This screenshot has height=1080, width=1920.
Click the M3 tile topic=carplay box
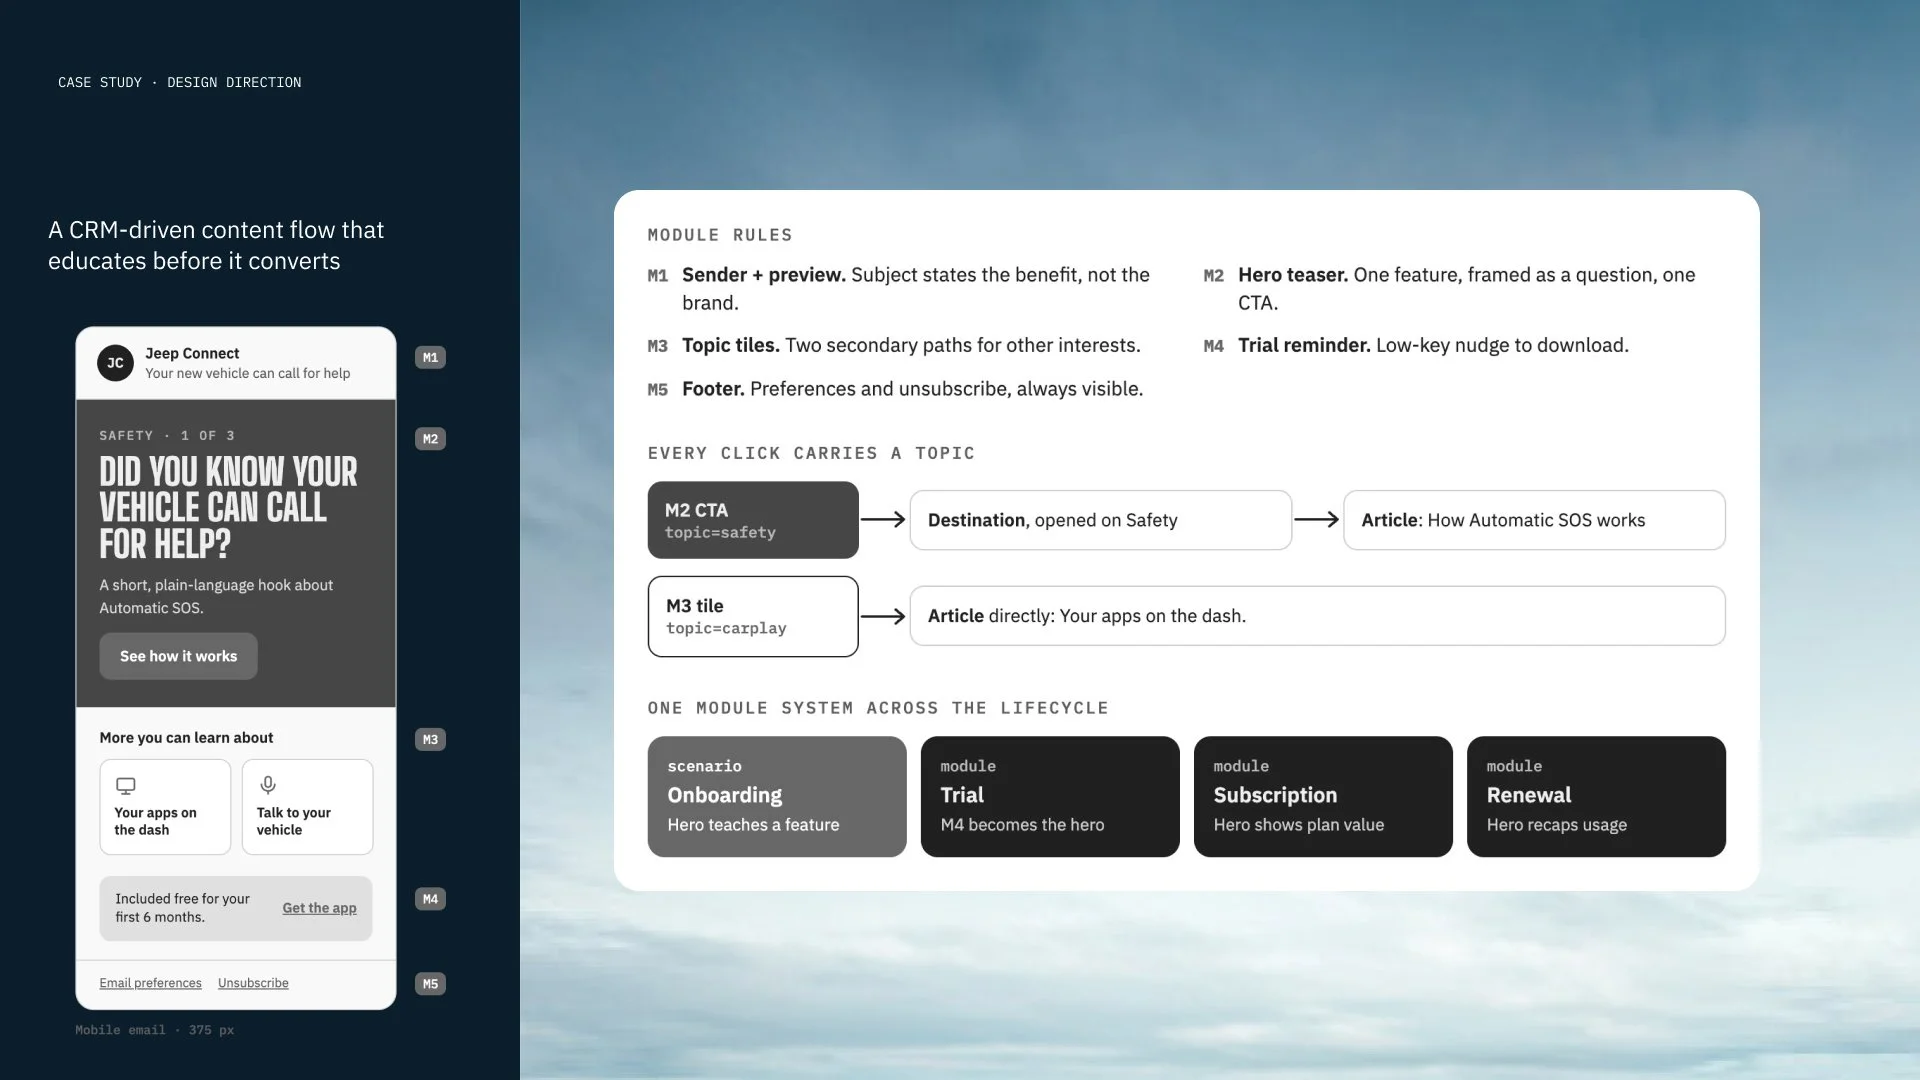tap(753, 616)
